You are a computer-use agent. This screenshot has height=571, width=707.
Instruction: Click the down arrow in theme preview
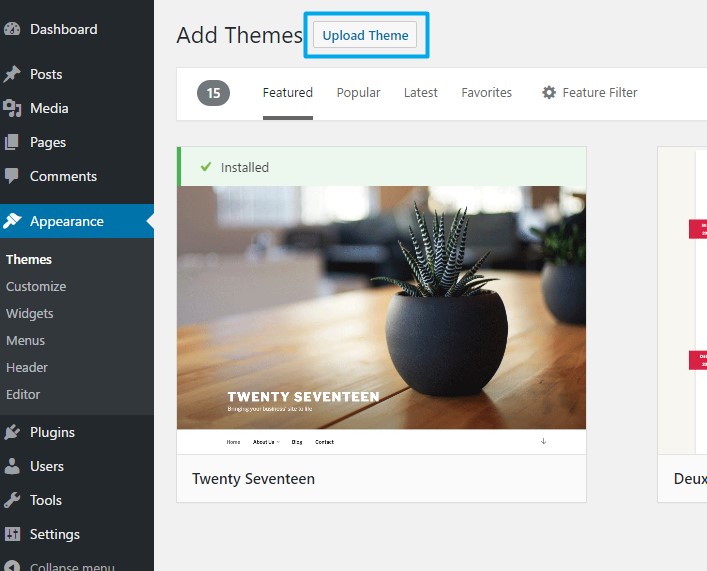tap(543, 441)
